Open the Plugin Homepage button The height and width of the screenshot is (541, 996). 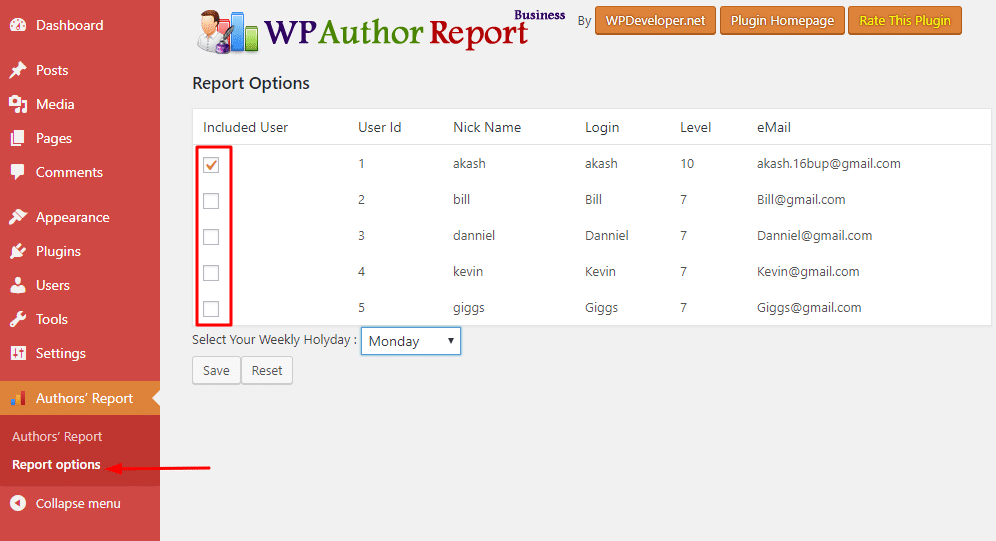(x=782, y=20)
